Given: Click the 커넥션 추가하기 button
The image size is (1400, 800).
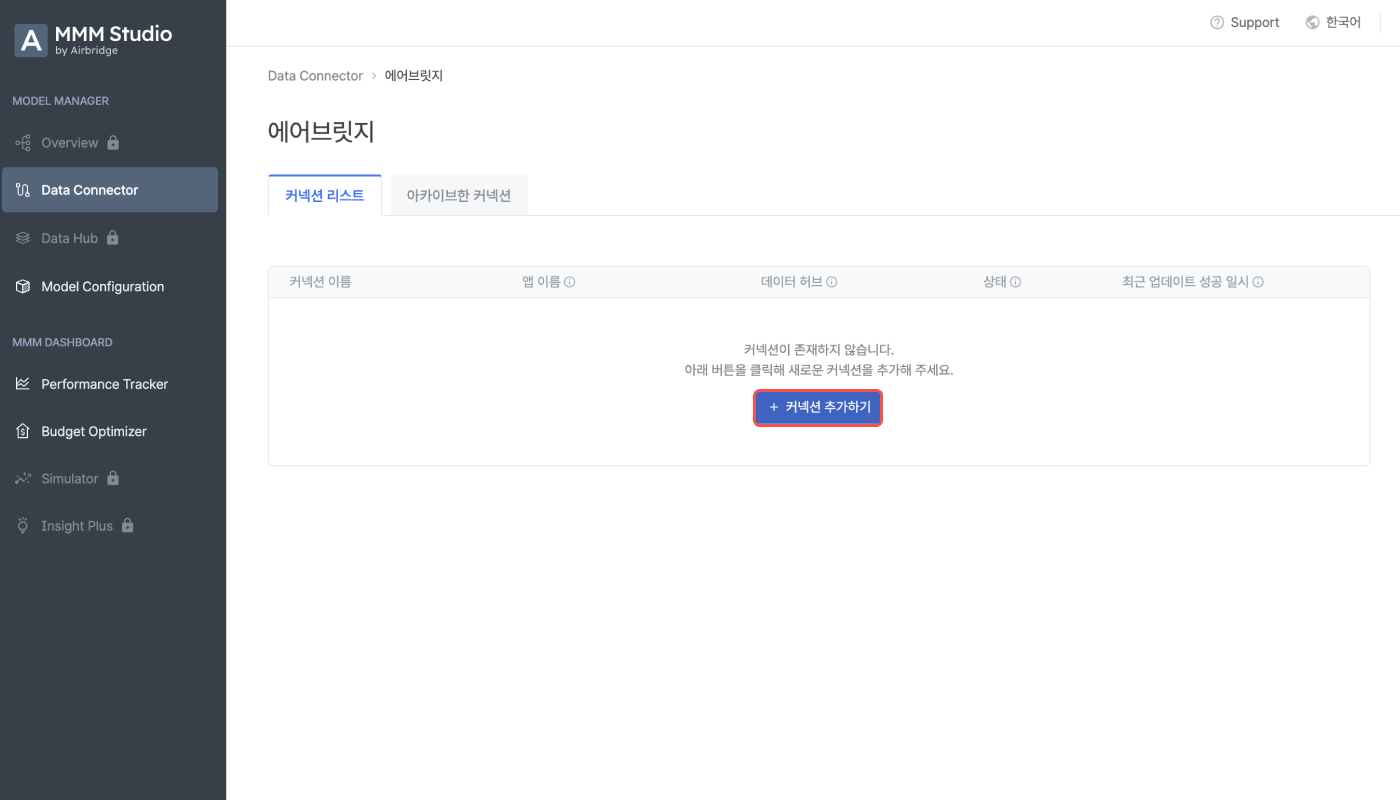Looking at the screenshot, I should coord(818,408).
